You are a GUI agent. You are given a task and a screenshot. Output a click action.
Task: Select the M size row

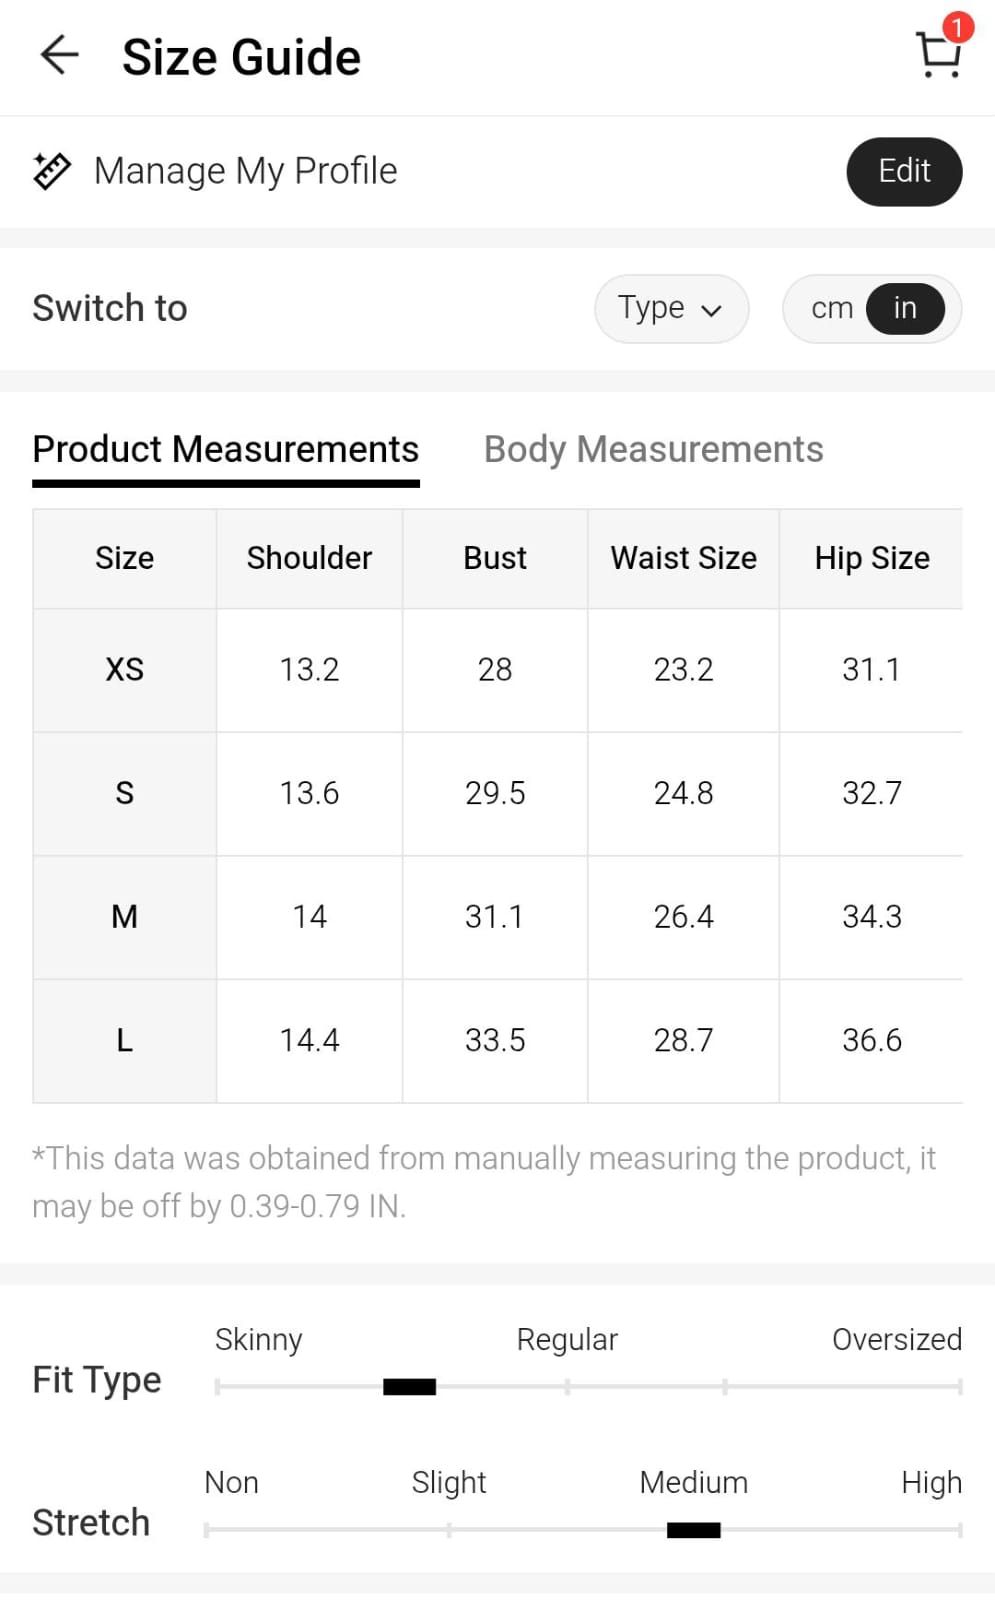point(125,916)
